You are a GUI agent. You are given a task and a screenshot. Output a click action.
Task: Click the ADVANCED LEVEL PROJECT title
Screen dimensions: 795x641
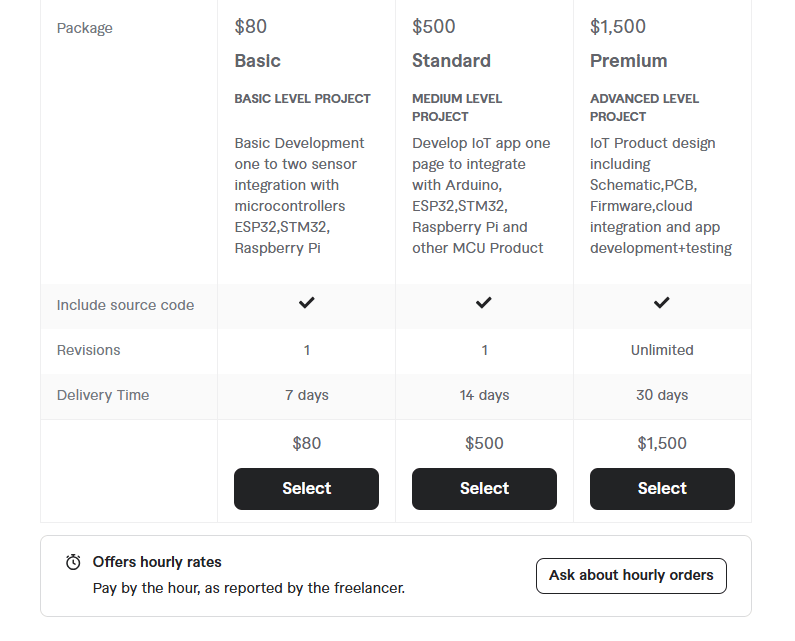coord(644,108)
